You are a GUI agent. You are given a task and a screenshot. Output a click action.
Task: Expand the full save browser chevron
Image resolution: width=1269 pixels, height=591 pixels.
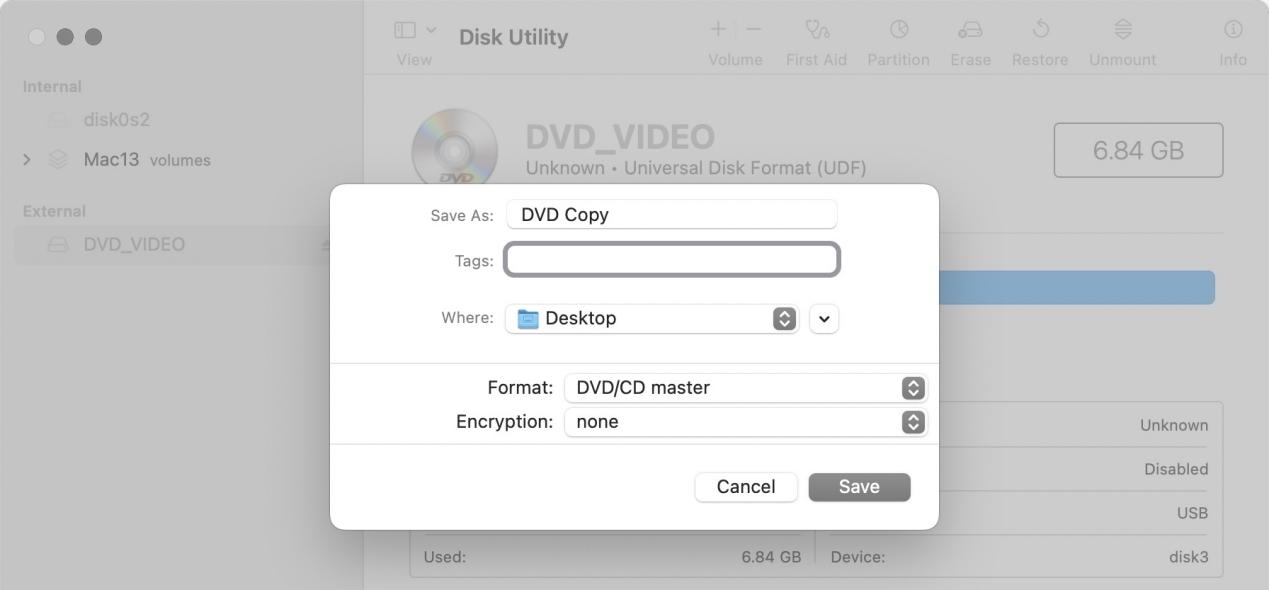824,319
